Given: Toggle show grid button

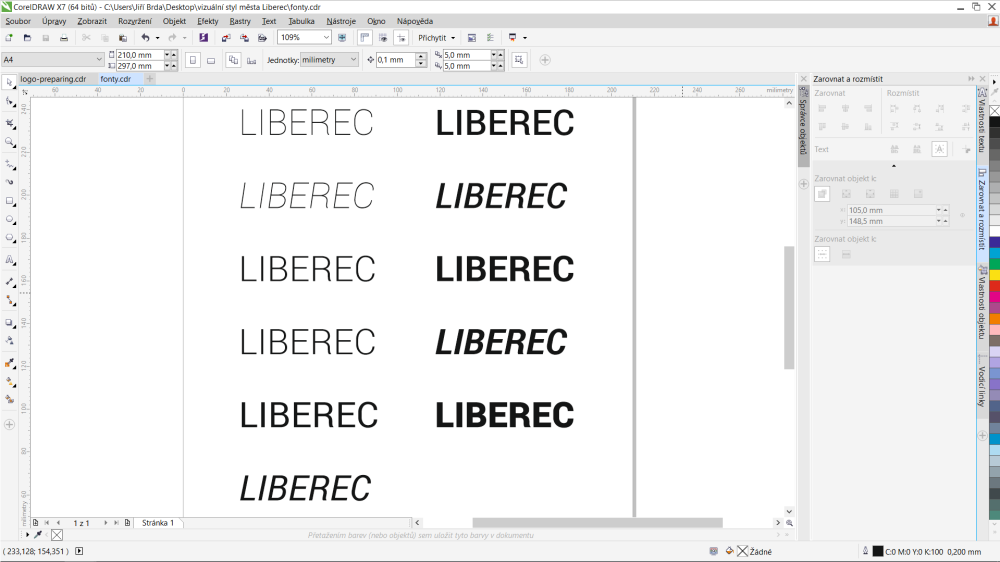Looking at the screenshot, I should [383, 38].
